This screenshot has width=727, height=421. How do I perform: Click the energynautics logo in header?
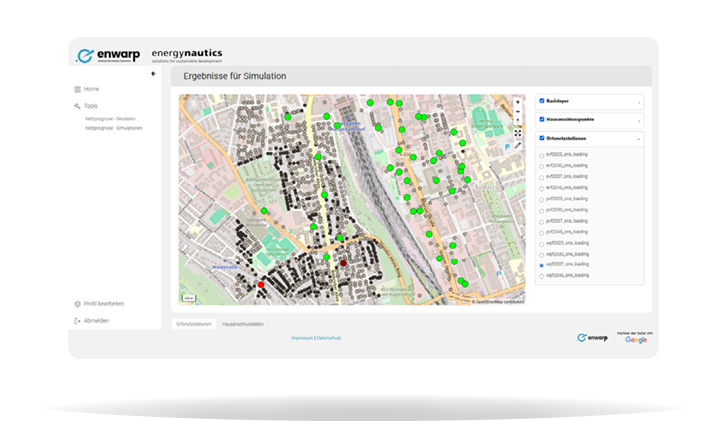pos(187,55)
